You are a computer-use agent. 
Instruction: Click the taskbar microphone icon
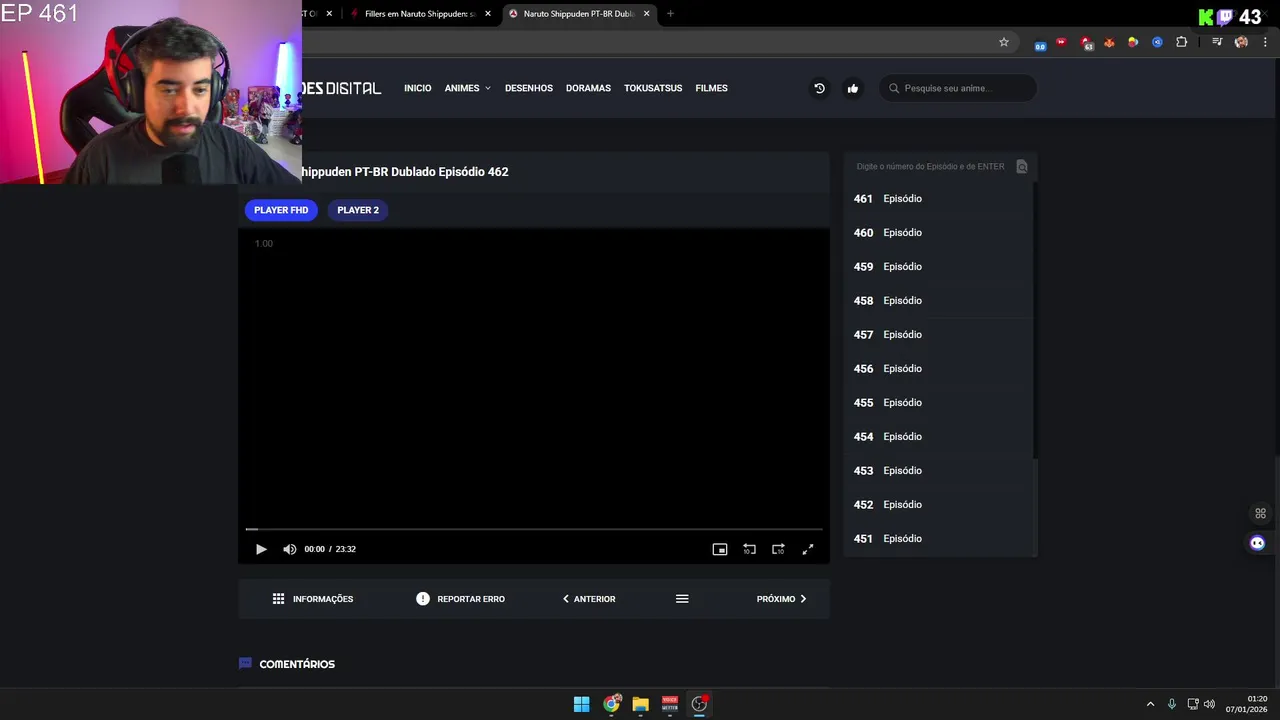pyautogui.click(x=1172, y=704)
